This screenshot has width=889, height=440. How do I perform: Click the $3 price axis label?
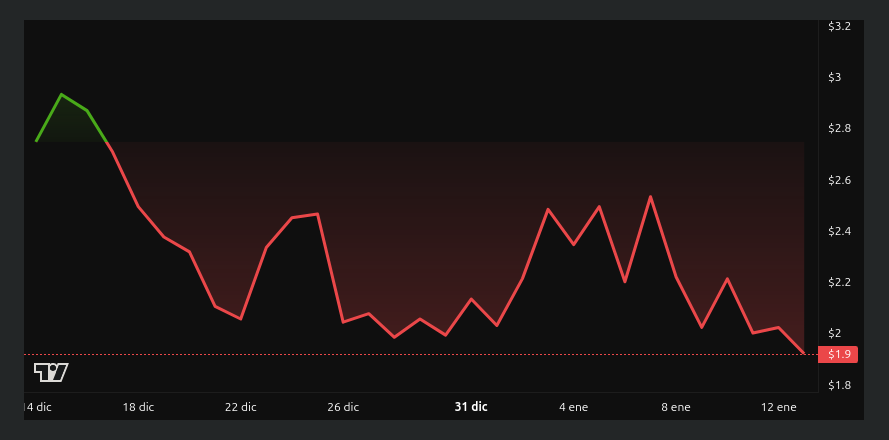coord(835,78)
